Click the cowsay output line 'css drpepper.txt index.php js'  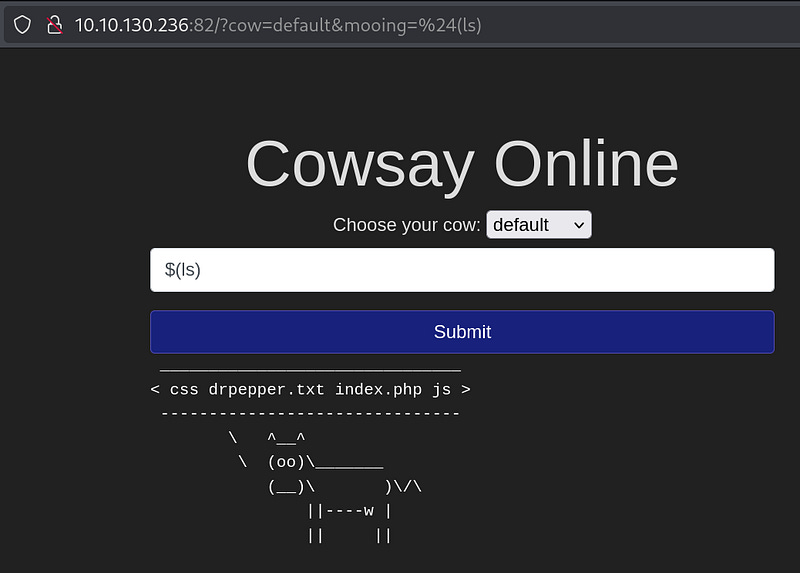click(x=310, y=389)
